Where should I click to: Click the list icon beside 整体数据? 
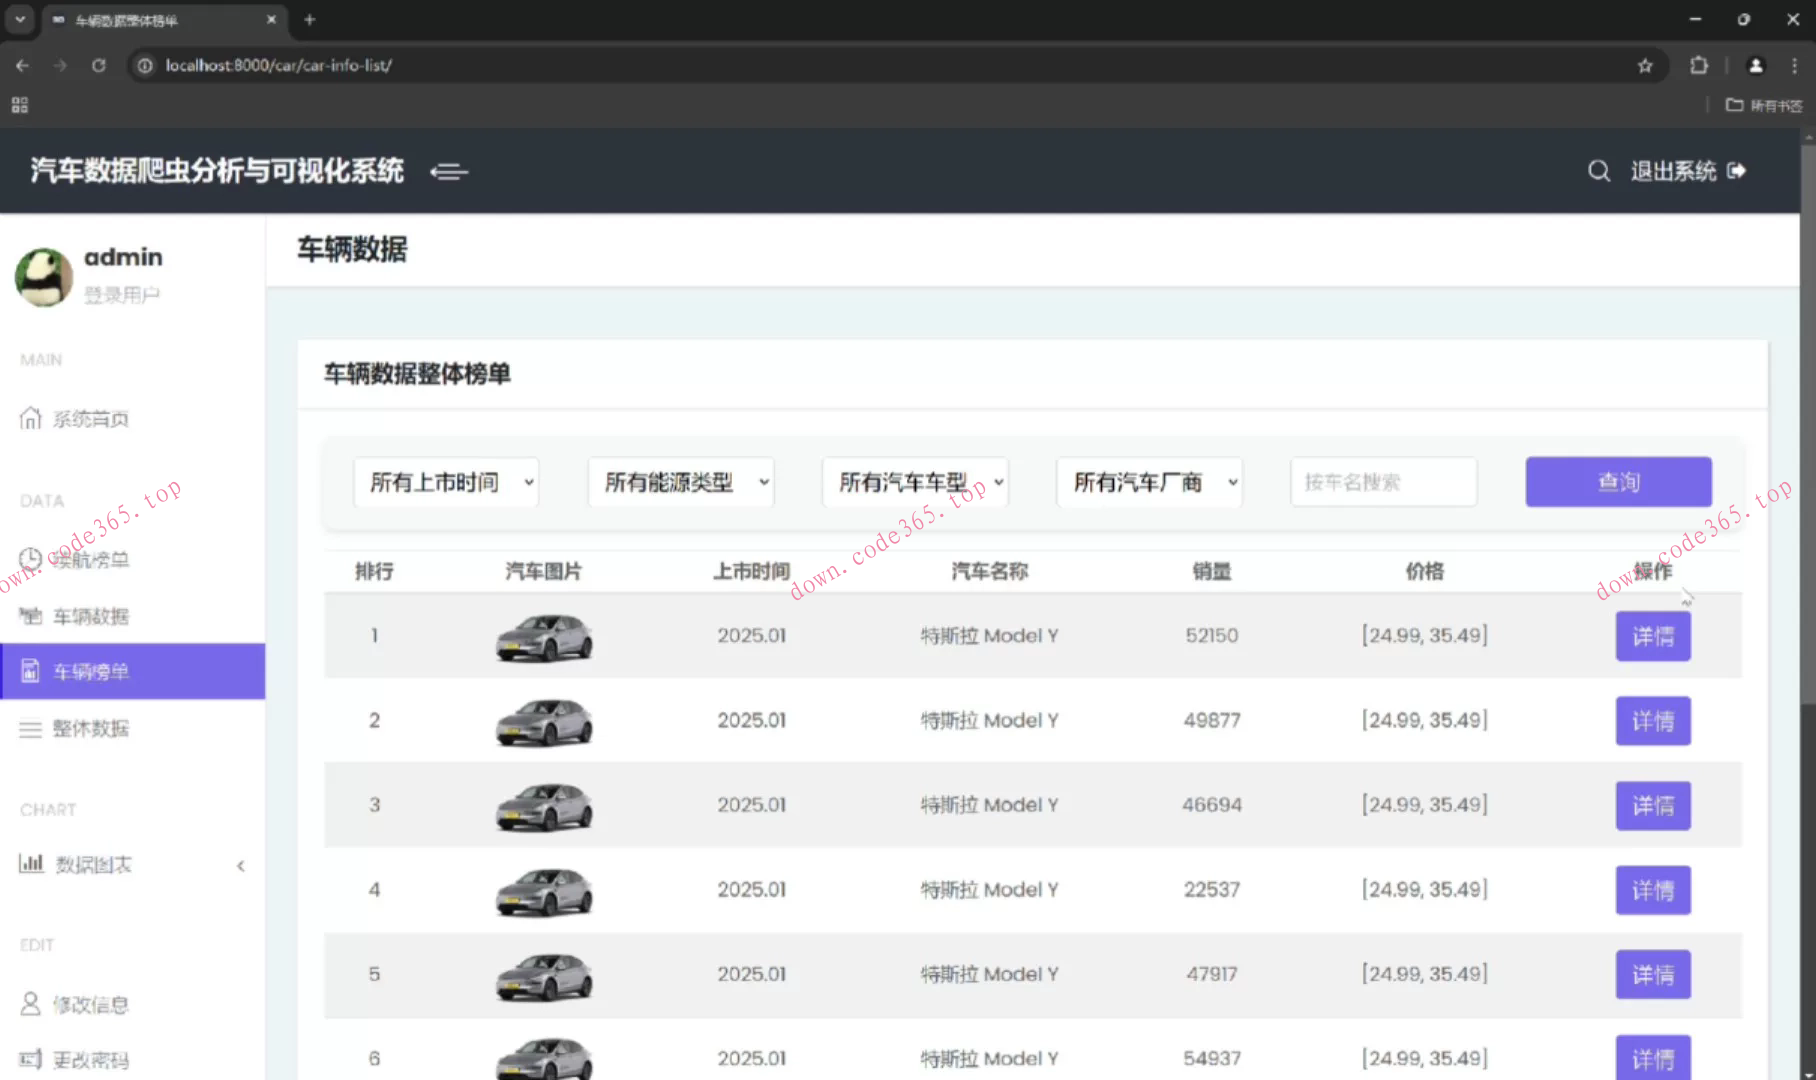click(30, 729)
